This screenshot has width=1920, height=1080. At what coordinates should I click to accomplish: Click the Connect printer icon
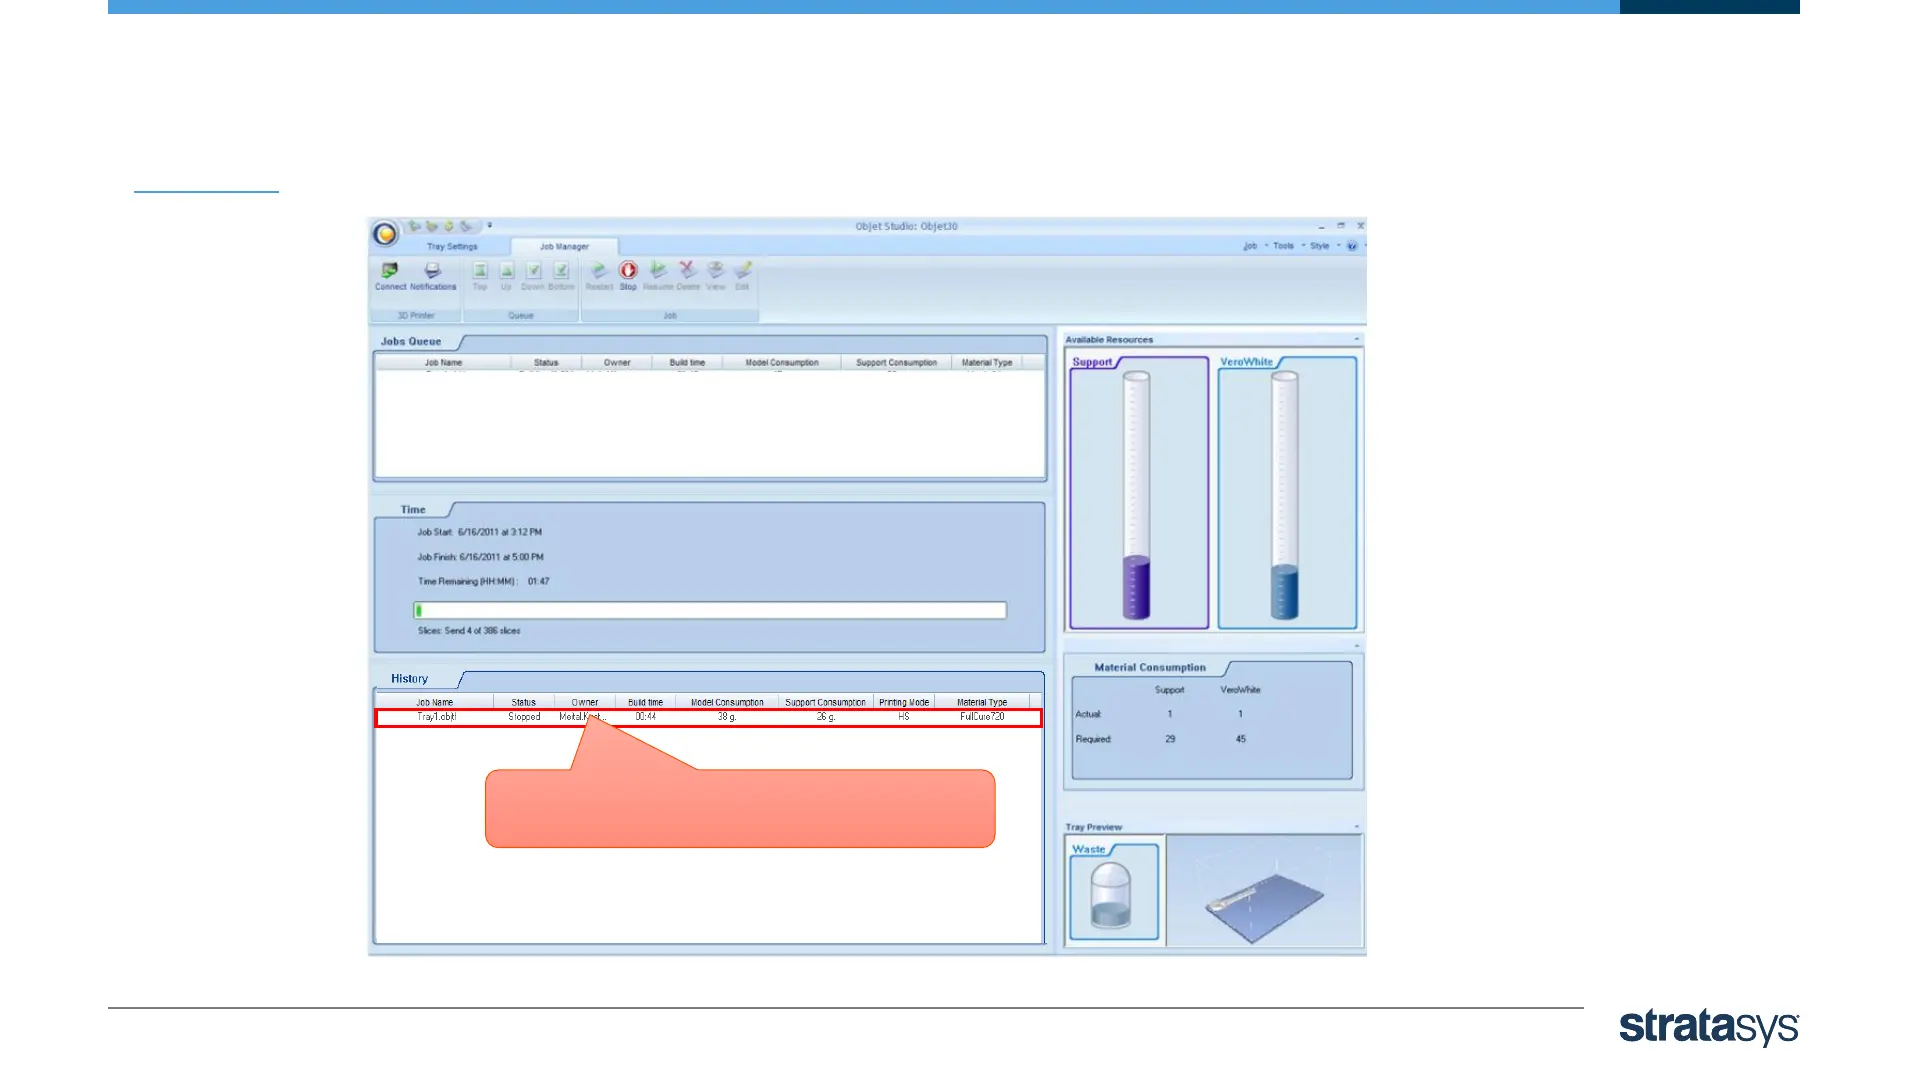390,271
